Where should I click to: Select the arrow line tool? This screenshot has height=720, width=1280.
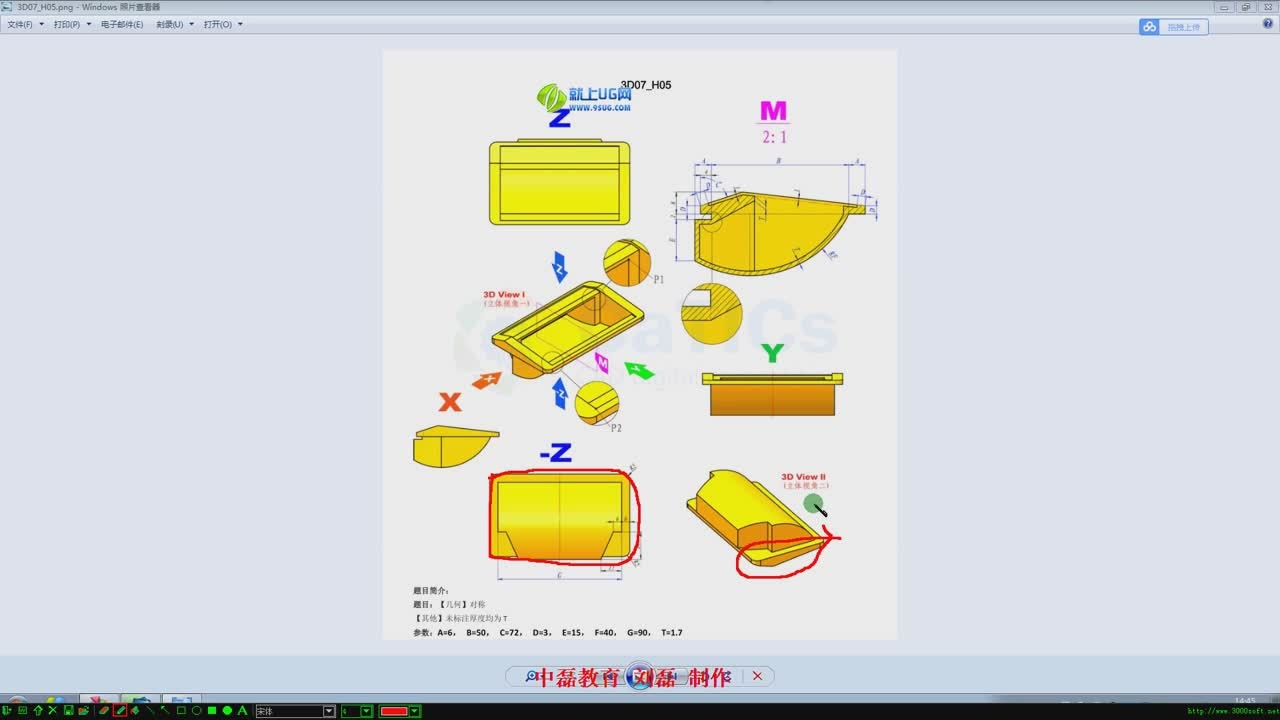[165, 711]
